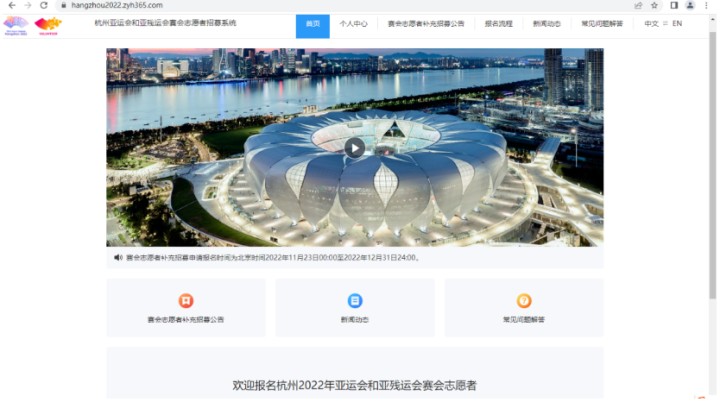
Task: Switch language to EN
Action: coord(677,23)
